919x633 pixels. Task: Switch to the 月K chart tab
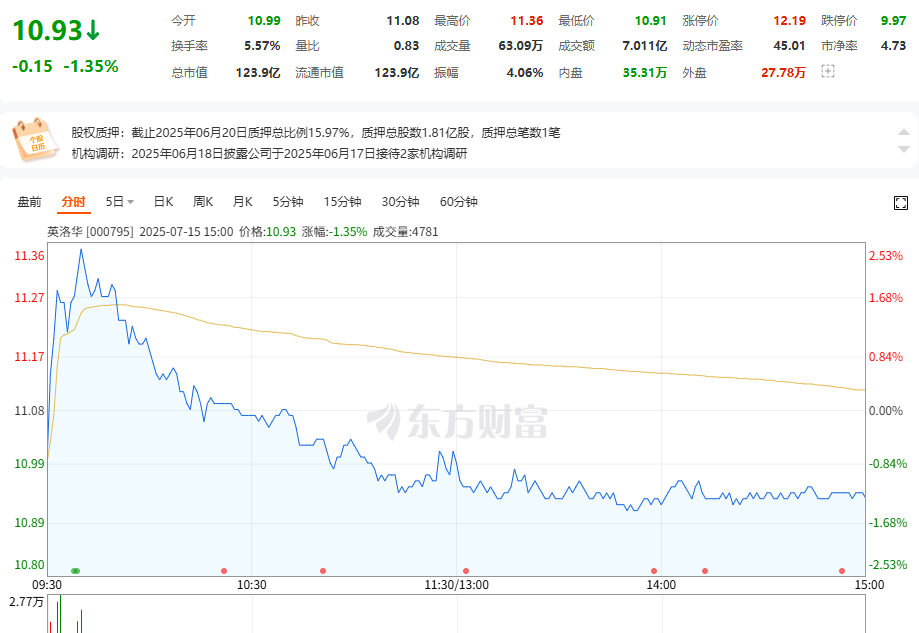point(243,202)
